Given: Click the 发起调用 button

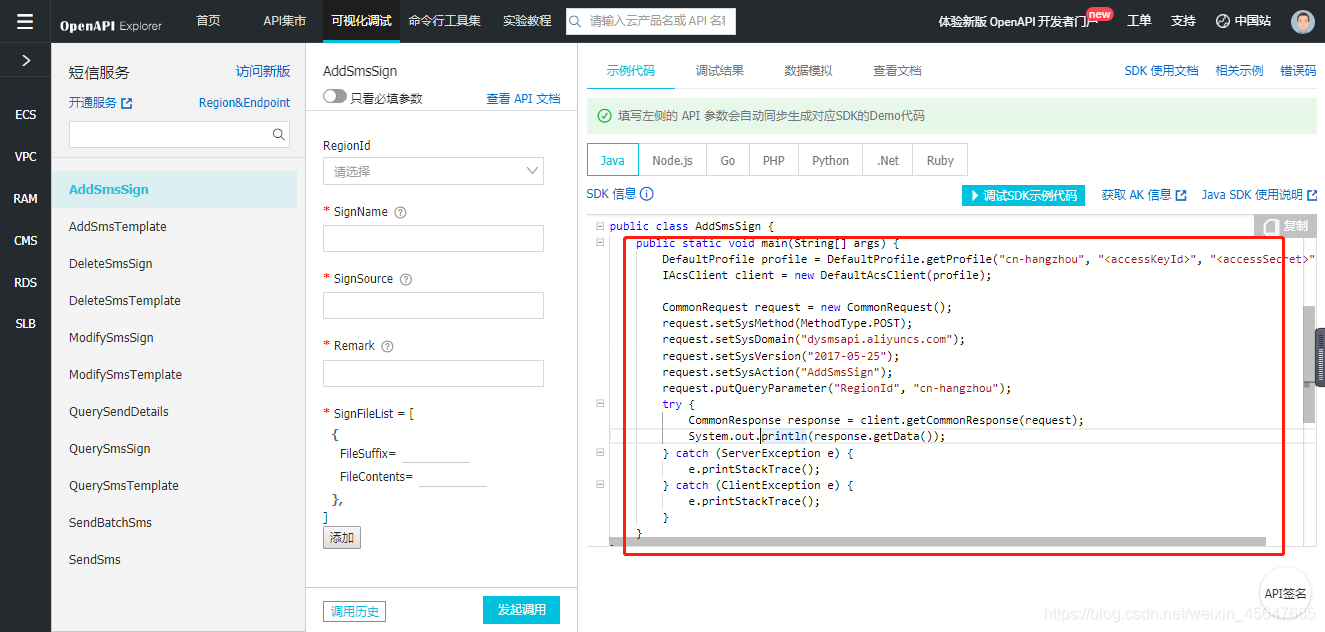Looking at the screenshot, I should [521, 610].
